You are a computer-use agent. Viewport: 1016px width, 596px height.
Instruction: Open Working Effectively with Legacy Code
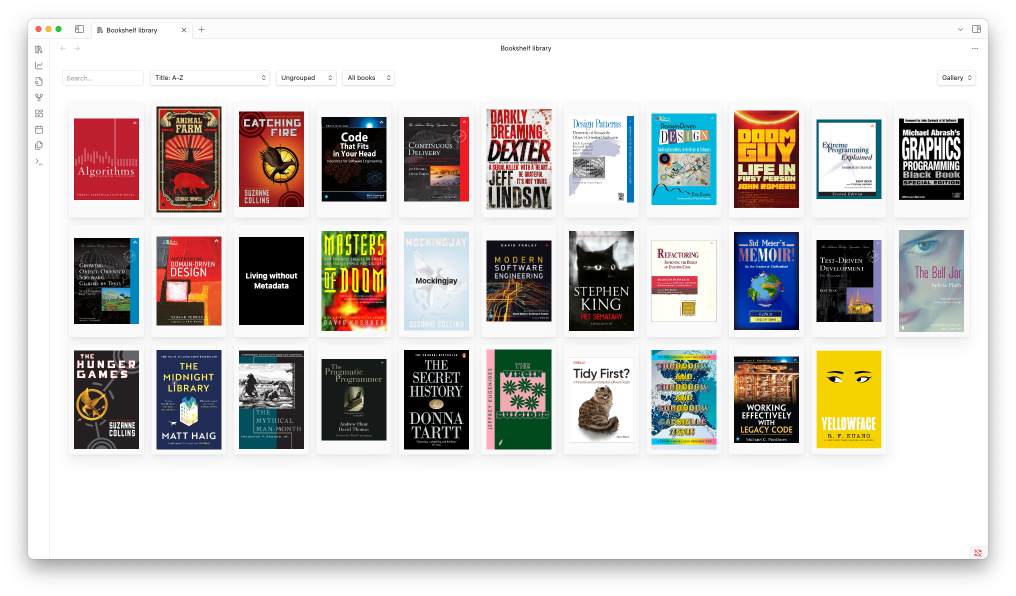click(x=767, y=400)
